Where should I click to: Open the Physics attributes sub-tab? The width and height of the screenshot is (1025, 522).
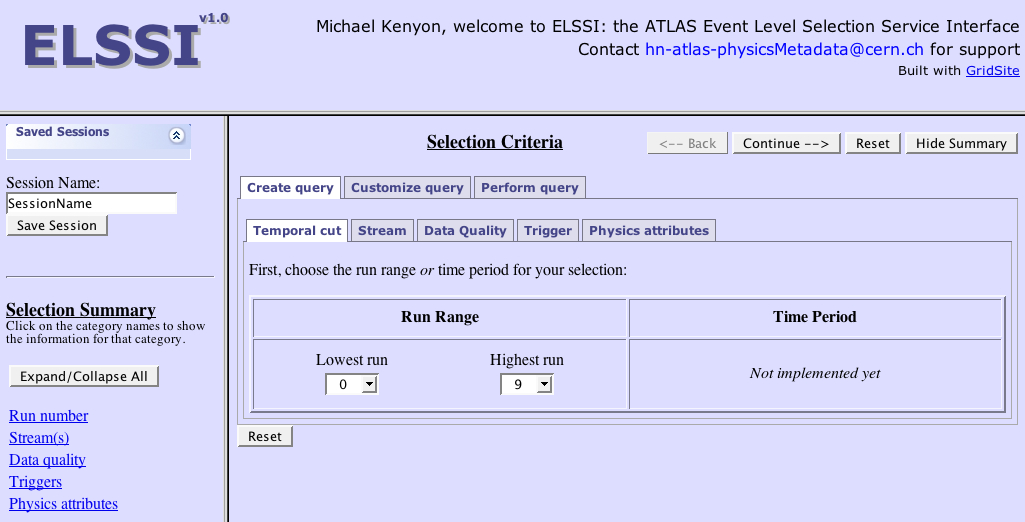(x=648, y=230)
